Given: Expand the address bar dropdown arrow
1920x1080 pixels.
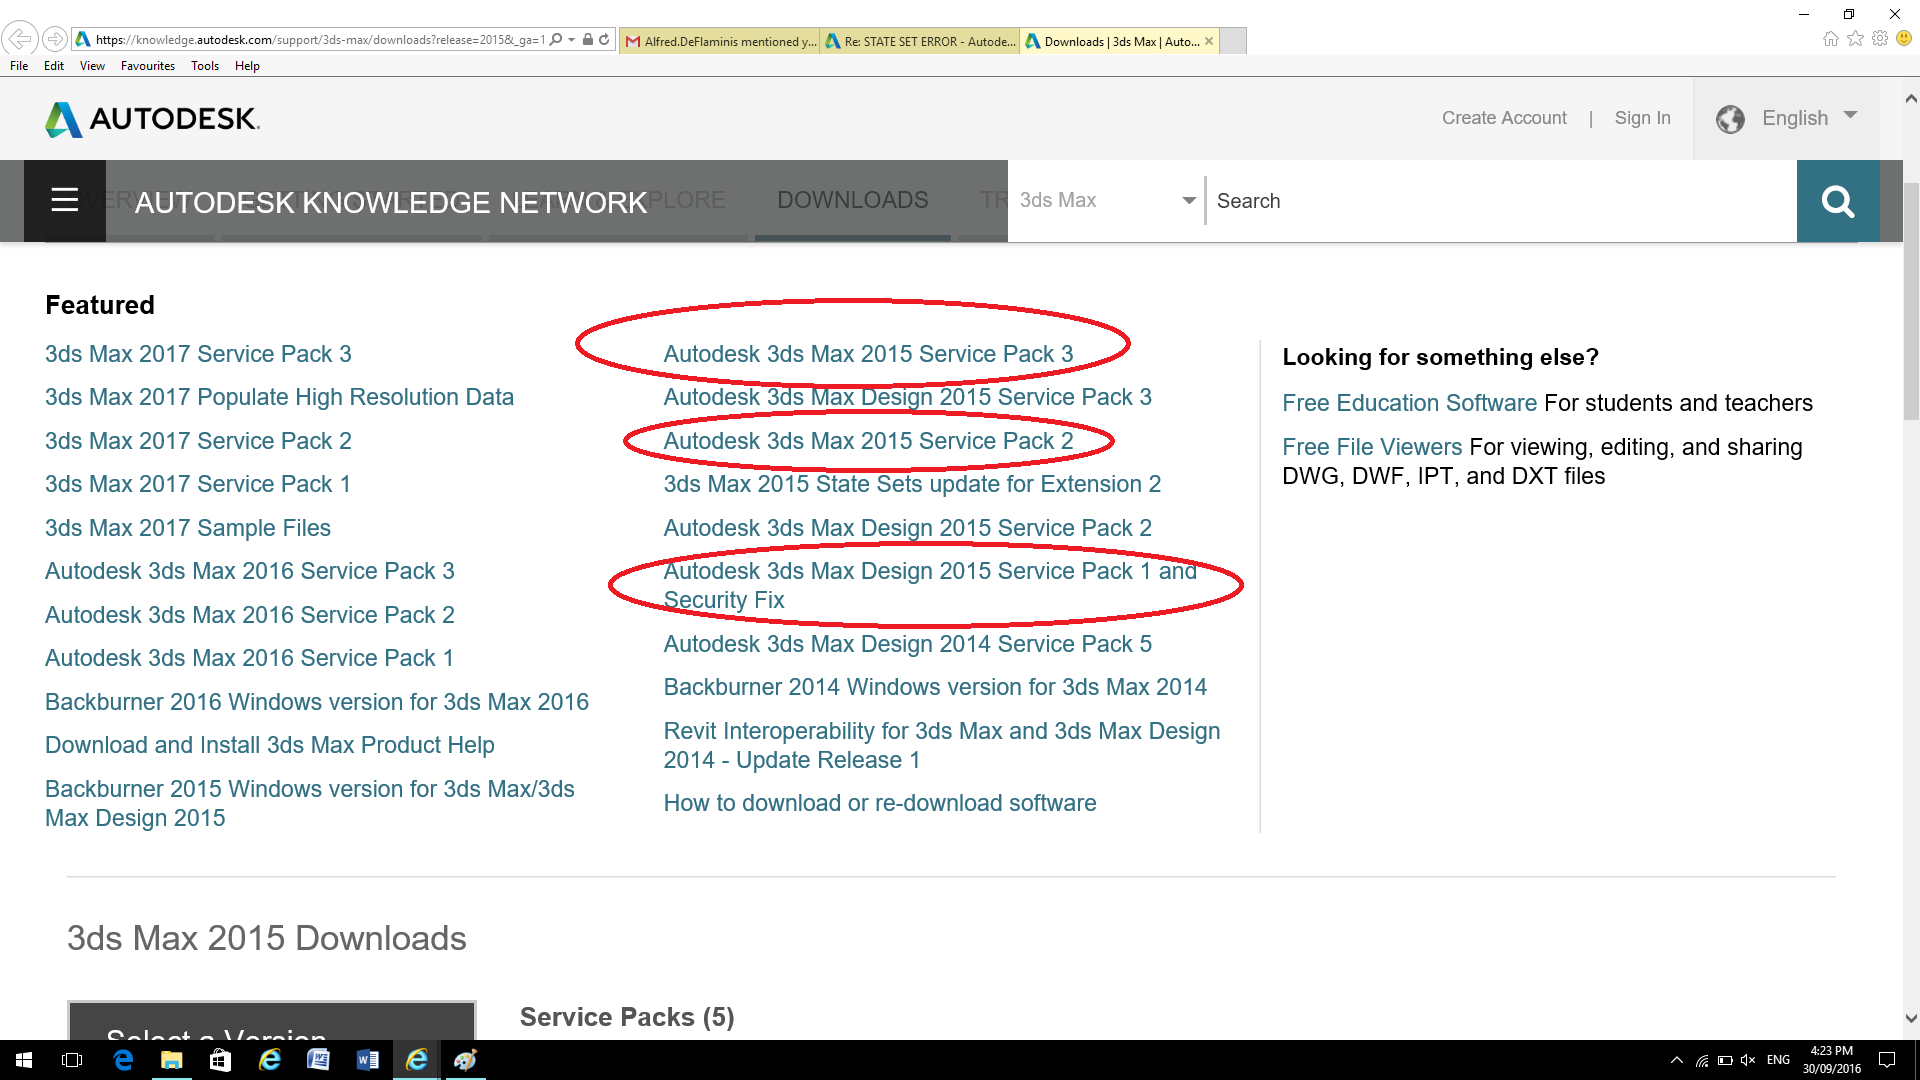Looking at the screenshot, I should [571, 40].
